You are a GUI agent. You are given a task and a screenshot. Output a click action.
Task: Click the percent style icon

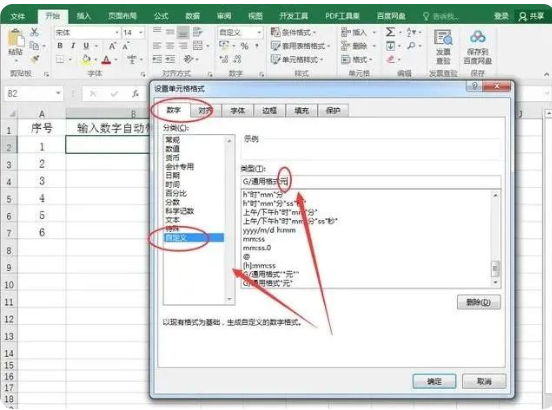[244, 46]
